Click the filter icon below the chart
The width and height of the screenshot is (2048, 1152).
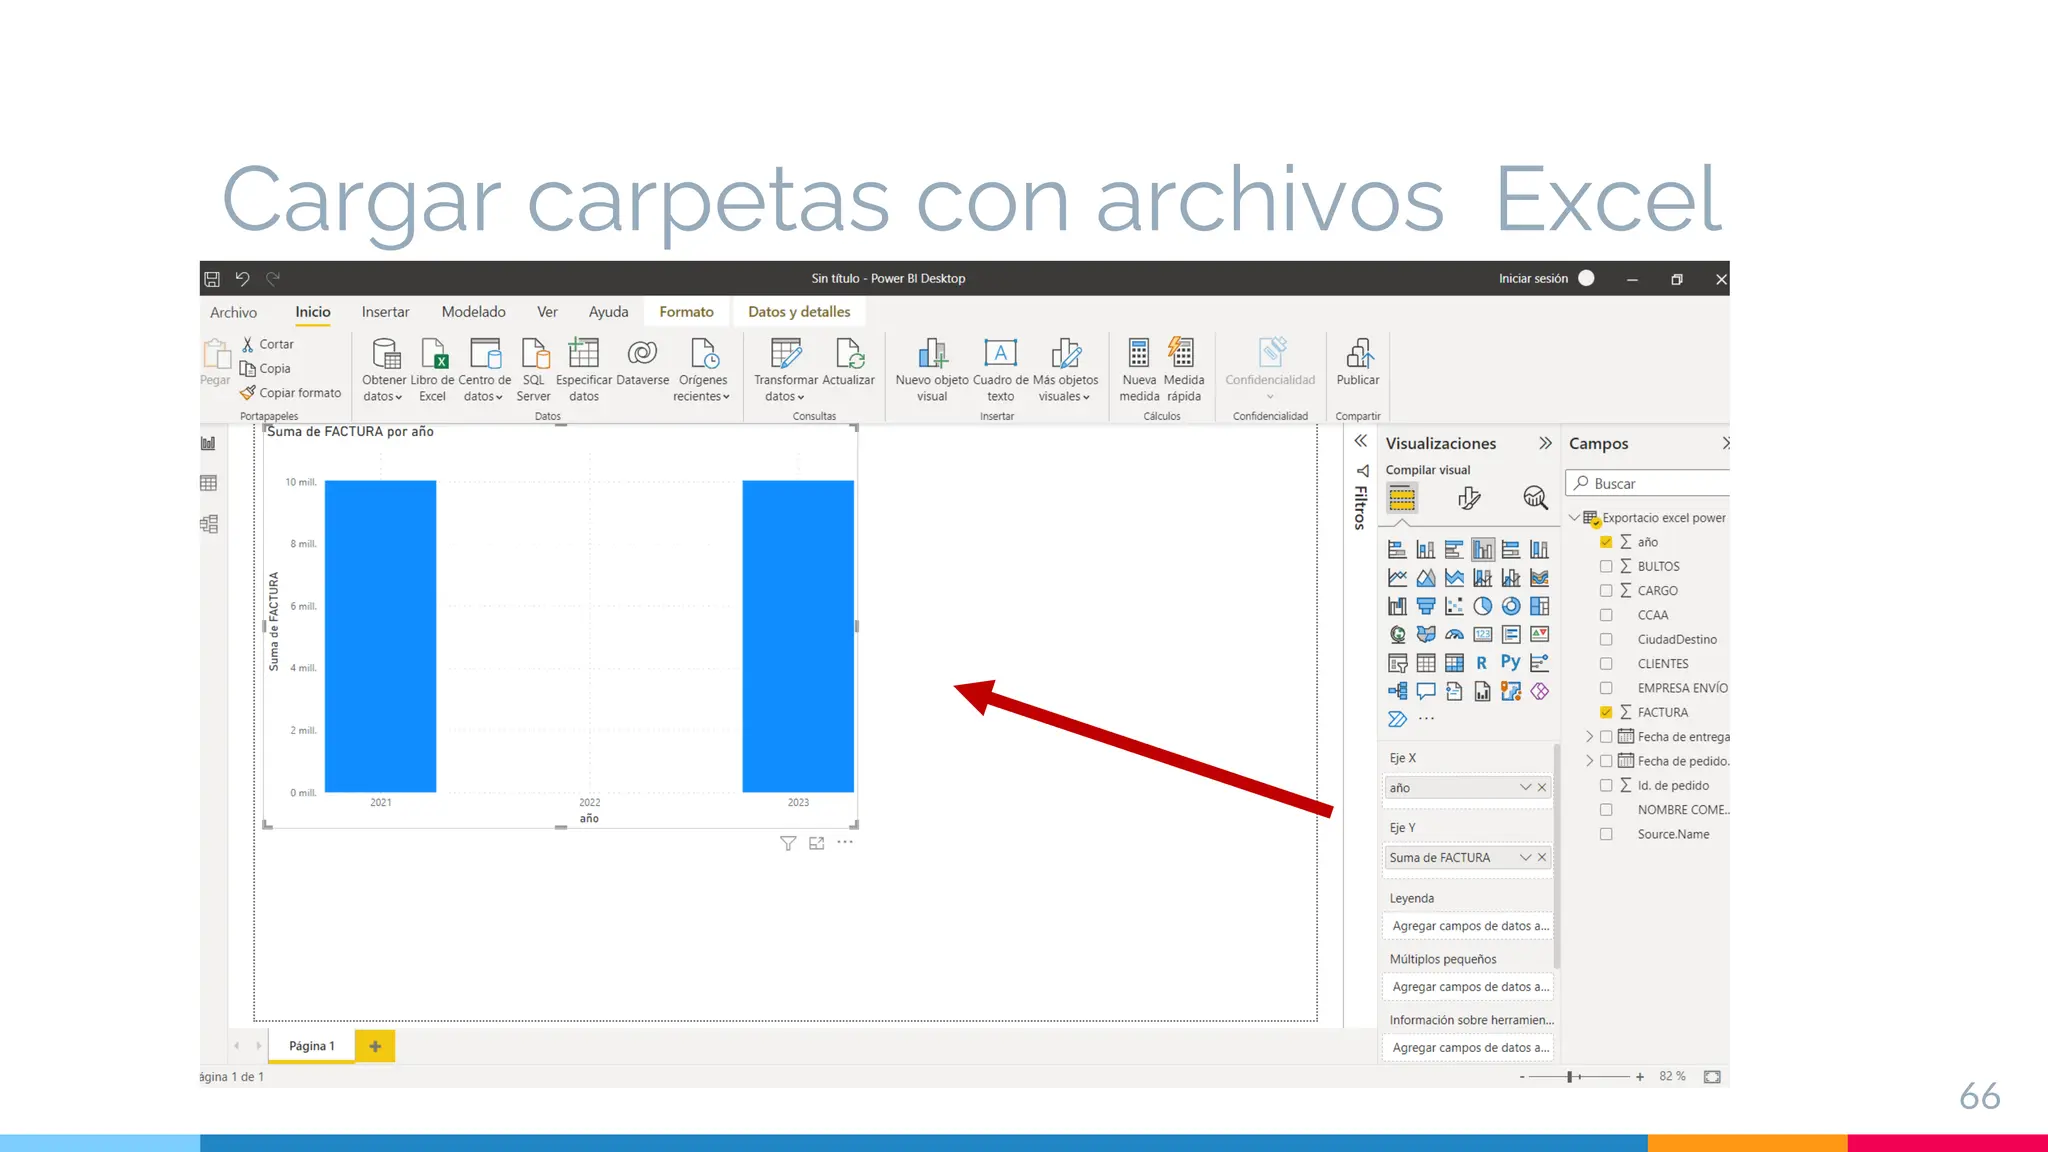[788, 843]
